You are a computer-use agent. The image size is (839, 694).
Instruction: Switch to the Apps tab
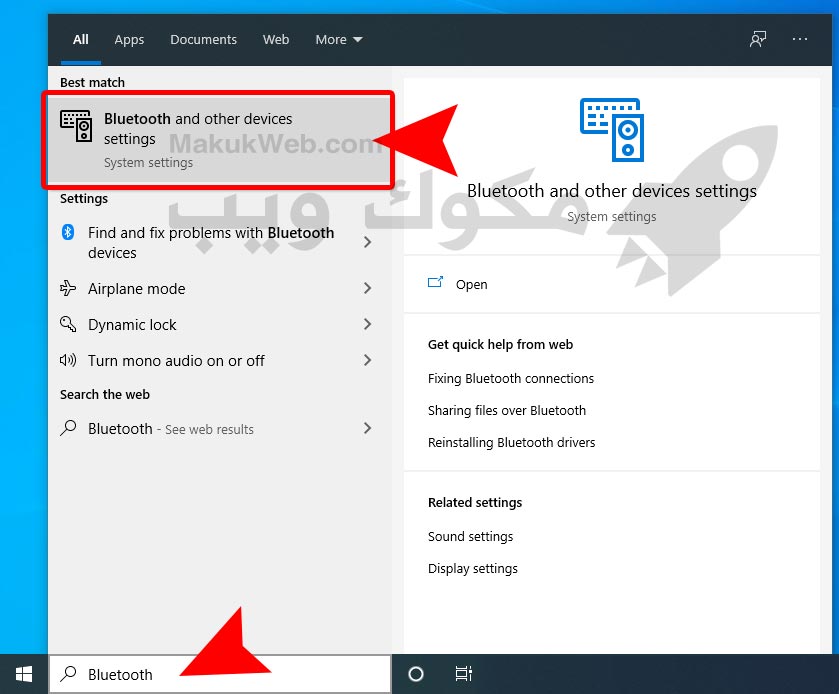click(x=129, y=40)
